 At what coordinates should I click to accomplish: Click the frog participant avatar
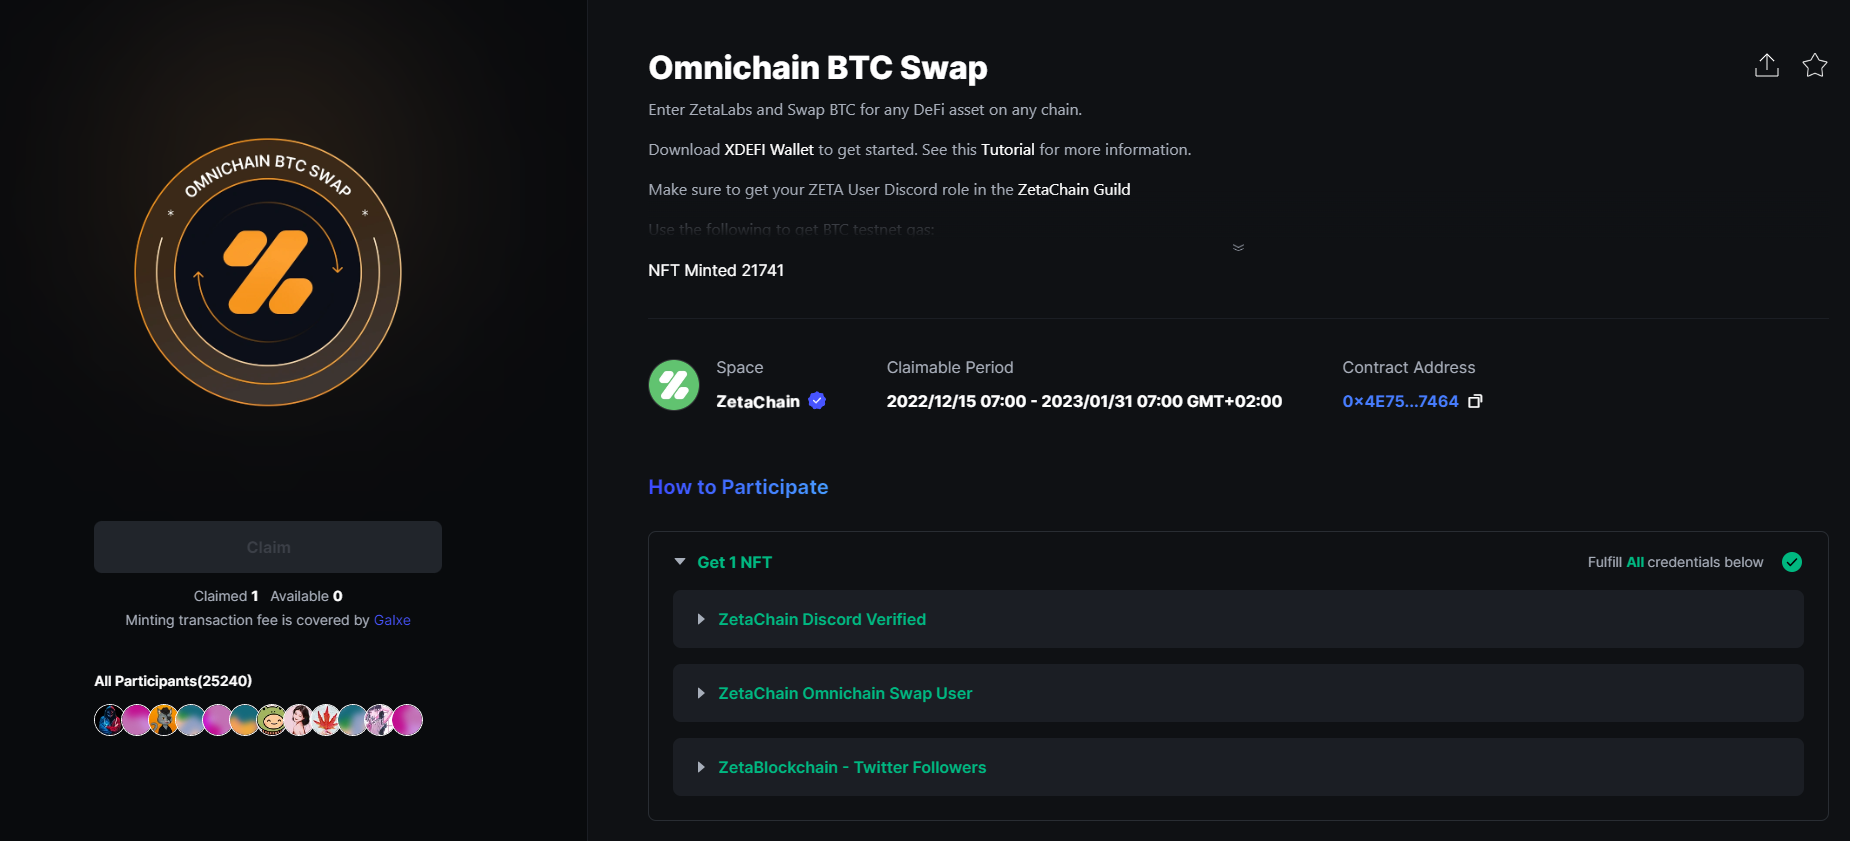tap(272, 720)
